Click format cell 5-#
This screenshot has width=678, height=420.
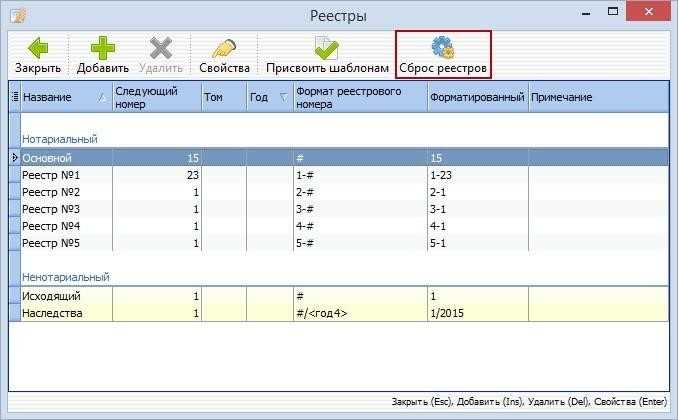click(305, 243)
